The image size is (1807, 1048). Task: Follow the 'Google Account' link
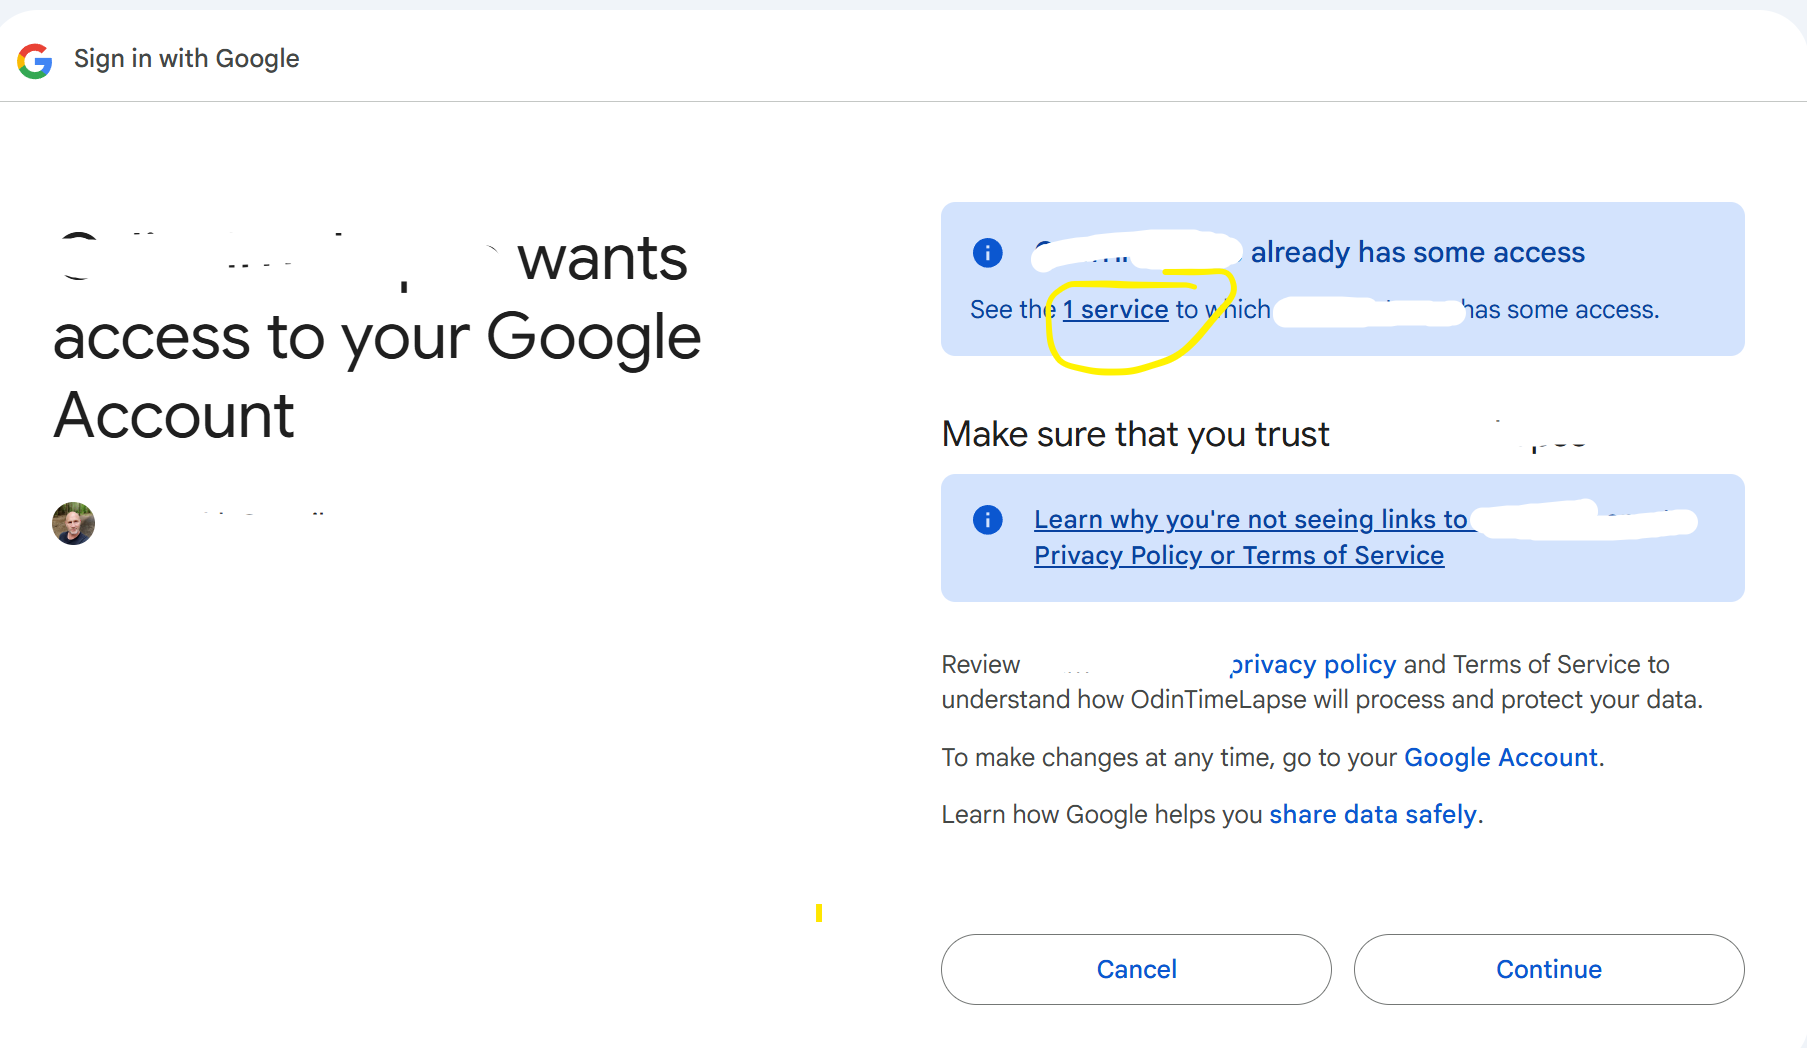point(1500,758)
